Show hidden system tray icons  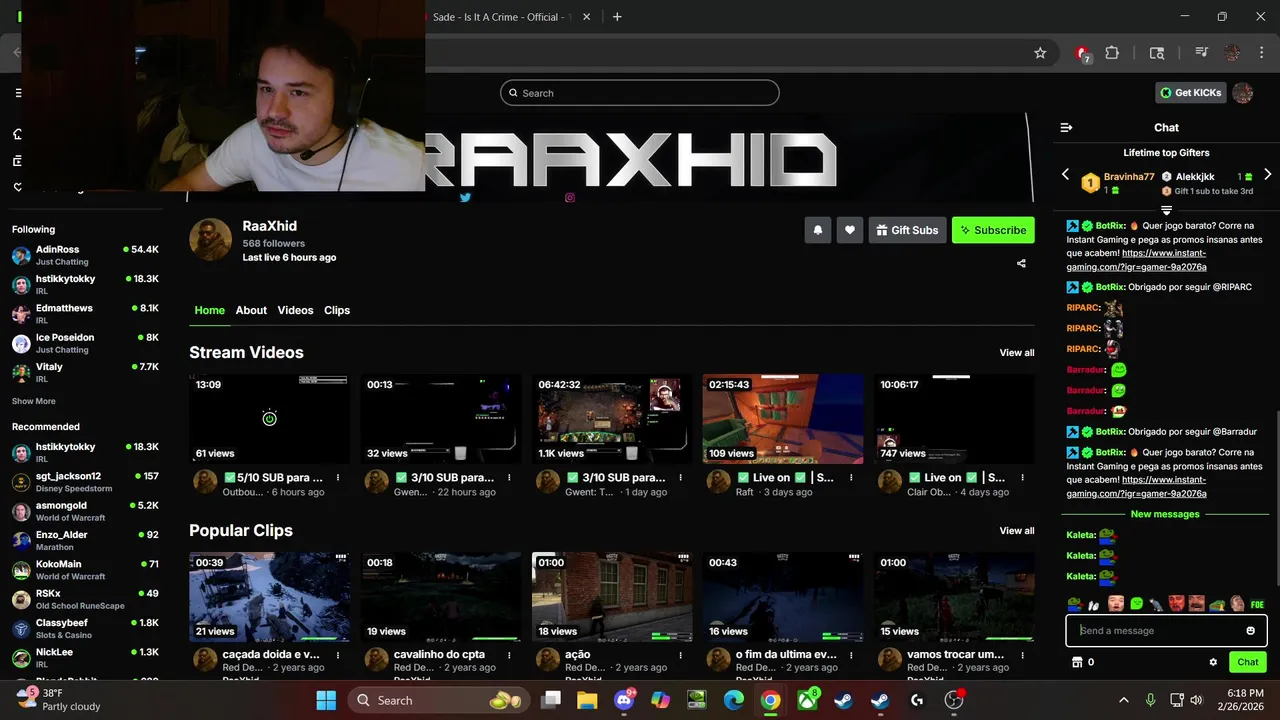pyautogui.click(x=1123, y=700)
